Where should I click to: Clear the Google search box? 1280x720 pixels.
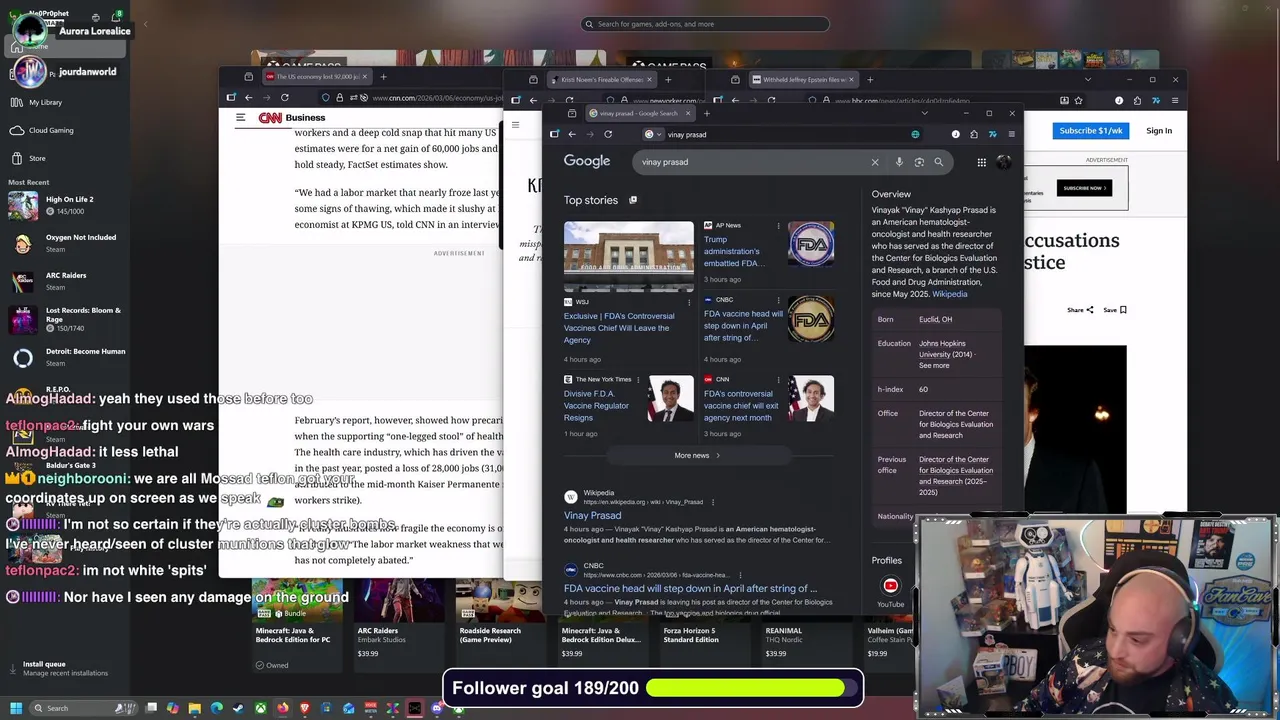875,162
